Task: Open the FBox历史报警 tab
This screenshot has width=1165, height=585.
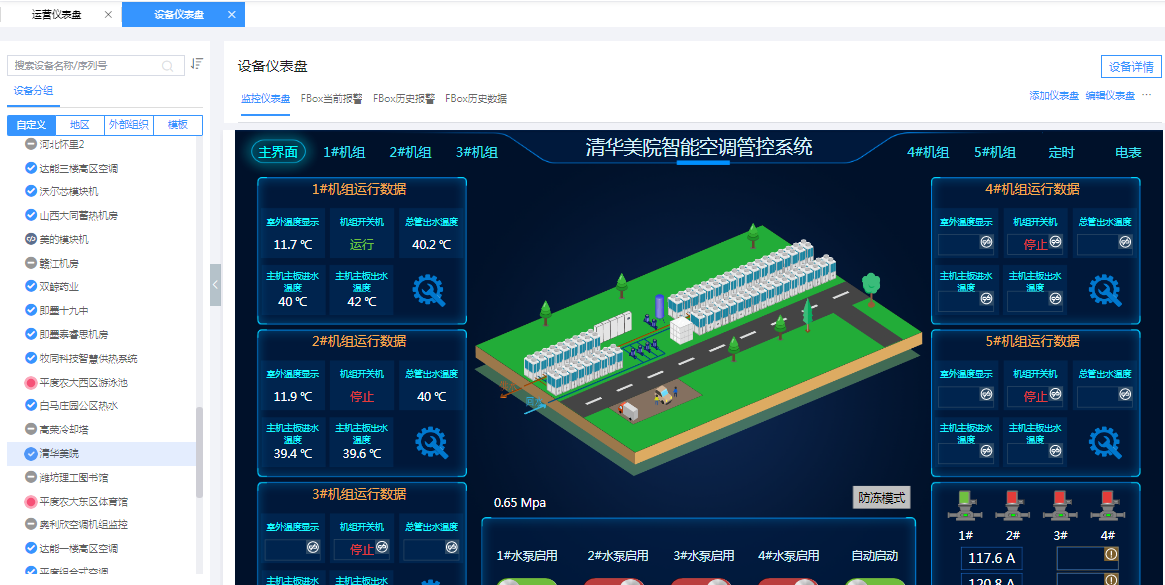Action: [x=403, y=98]
